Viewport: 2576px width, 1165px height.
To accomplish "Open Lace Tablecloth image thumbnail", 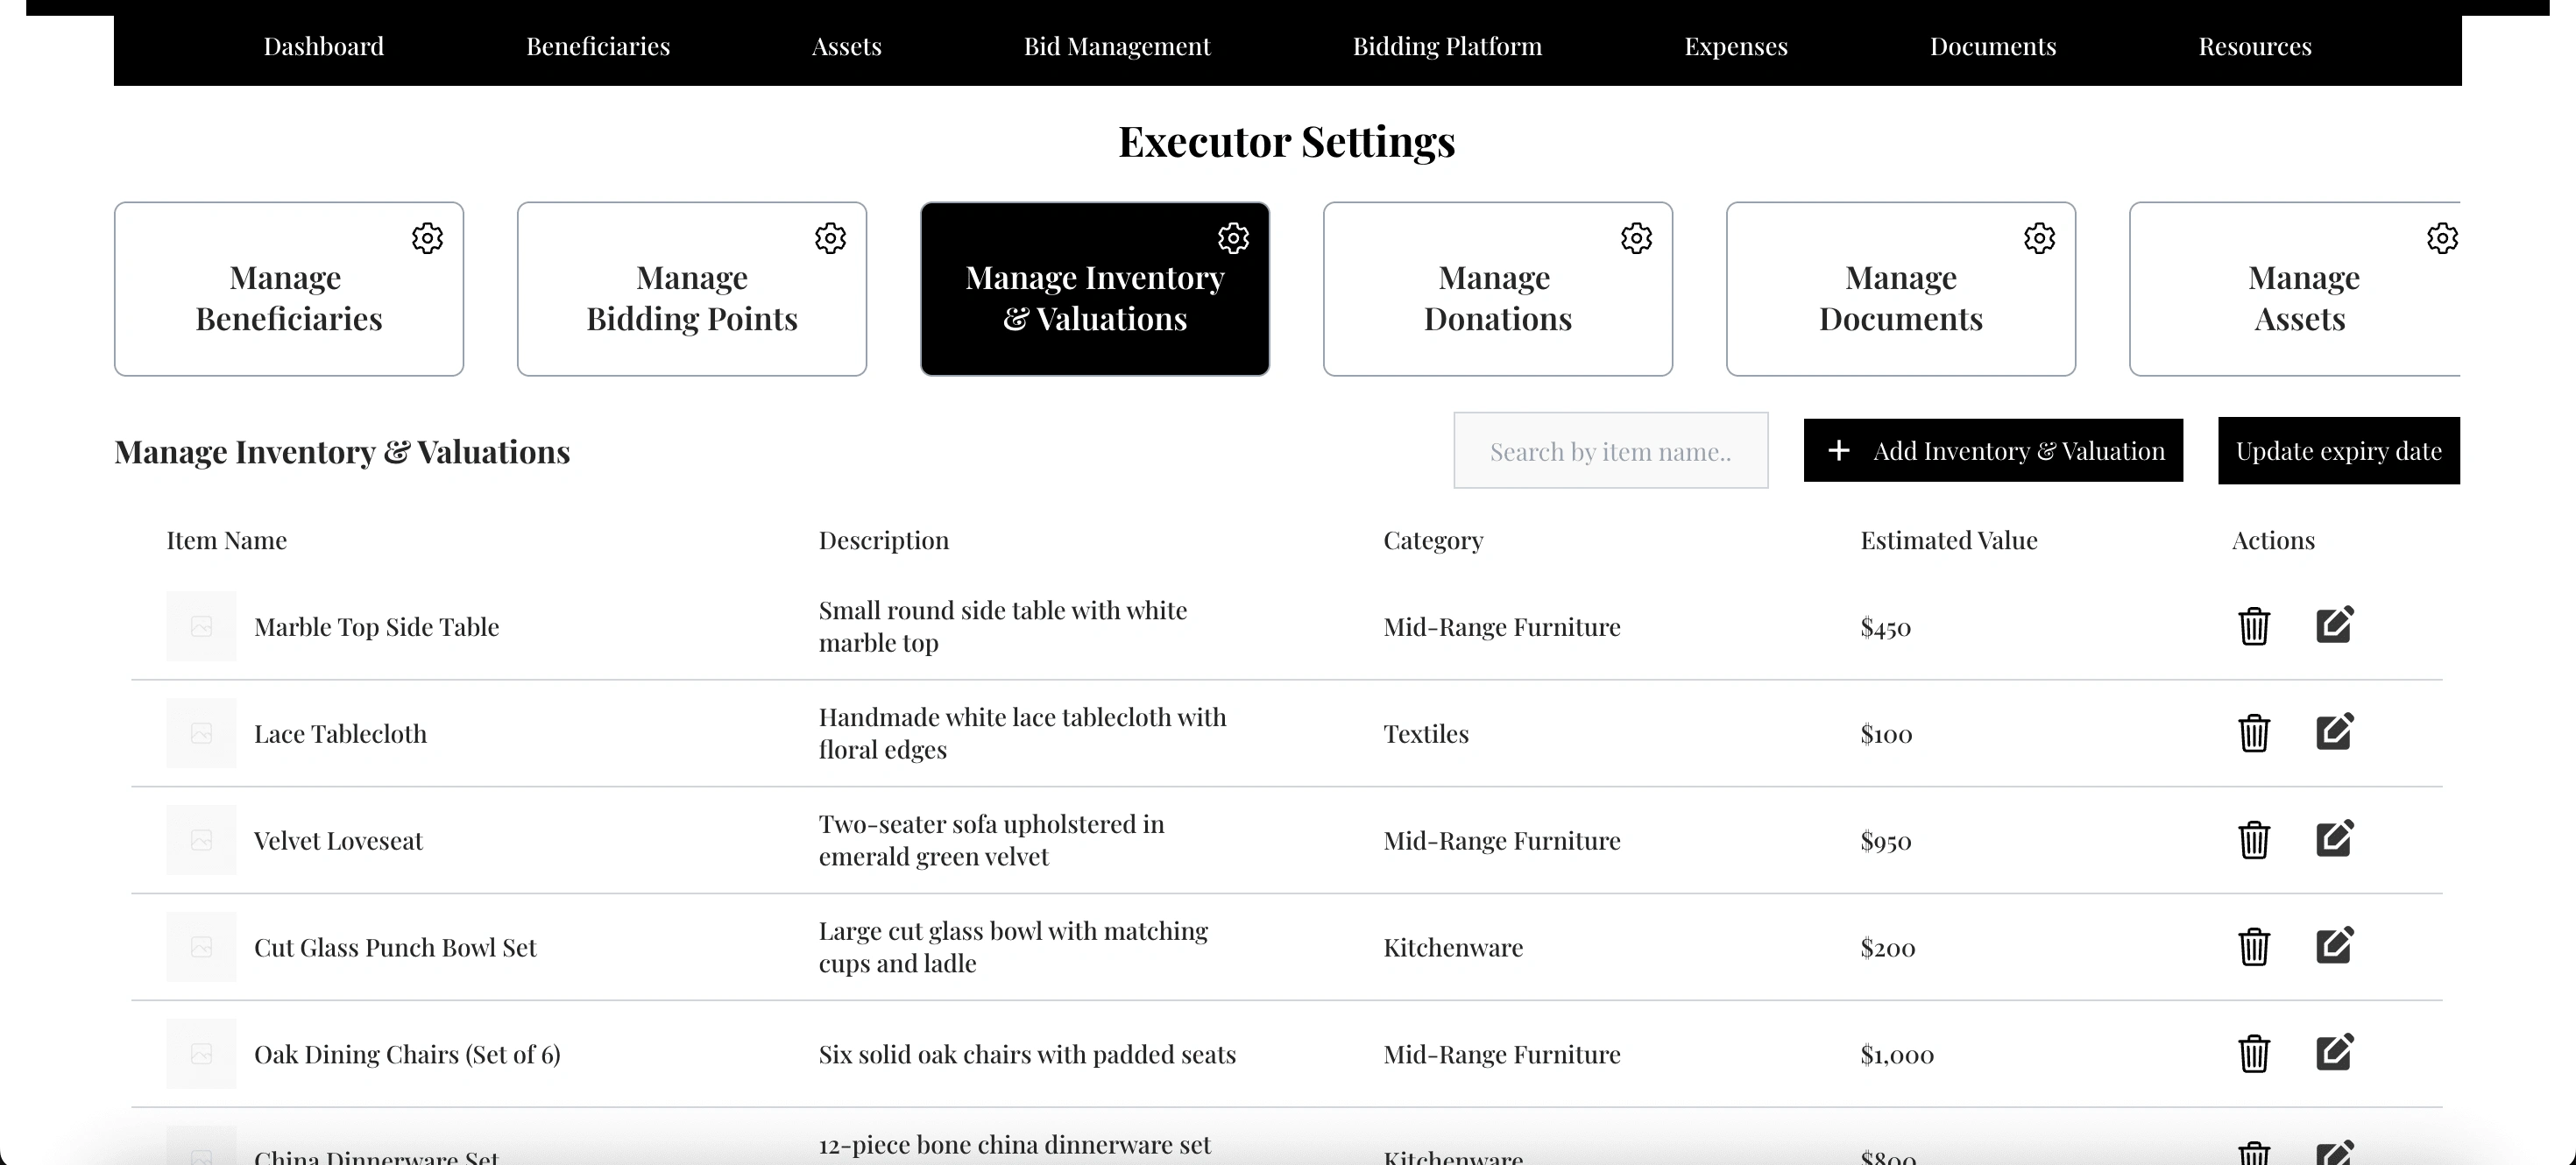I will [x=201, y=734].
